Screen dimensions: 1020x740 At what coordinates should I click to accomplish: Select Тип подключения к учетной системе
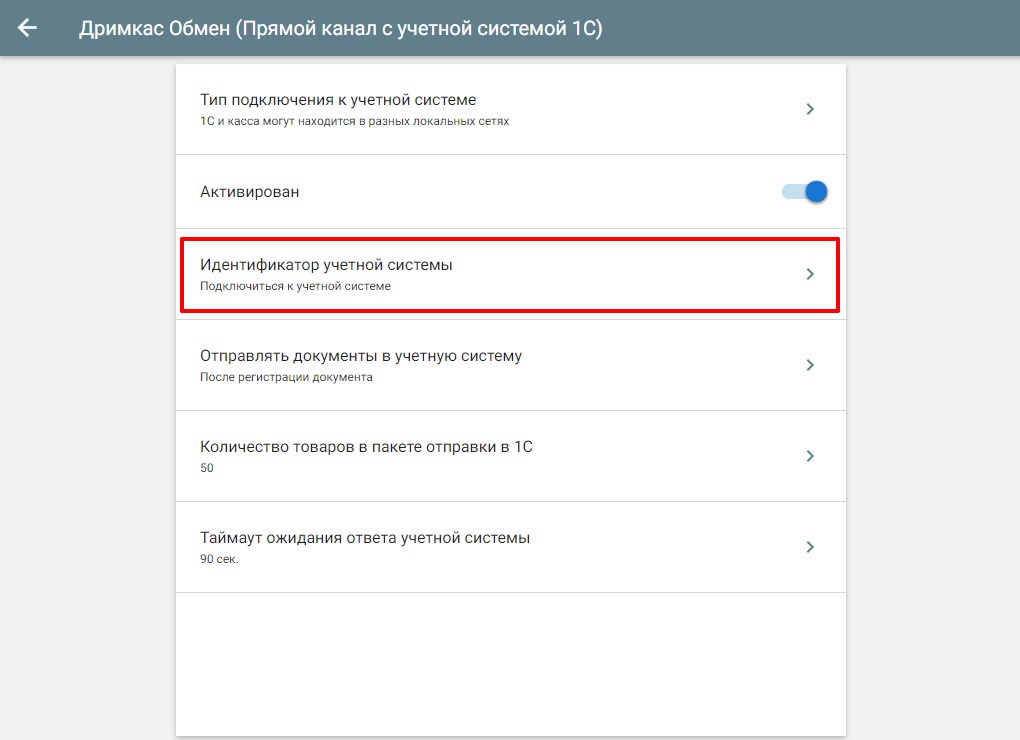(338, 100)
